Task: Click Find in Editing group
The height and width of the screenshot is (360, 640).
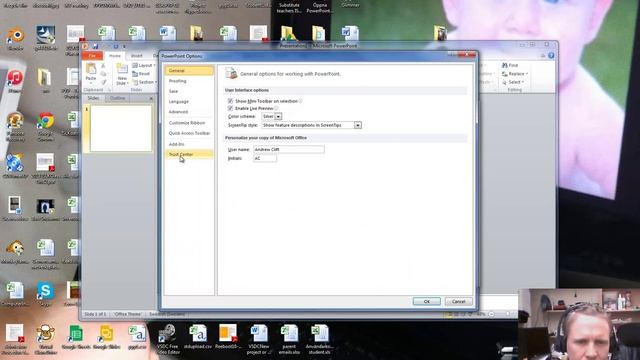Action: (510, 65)
